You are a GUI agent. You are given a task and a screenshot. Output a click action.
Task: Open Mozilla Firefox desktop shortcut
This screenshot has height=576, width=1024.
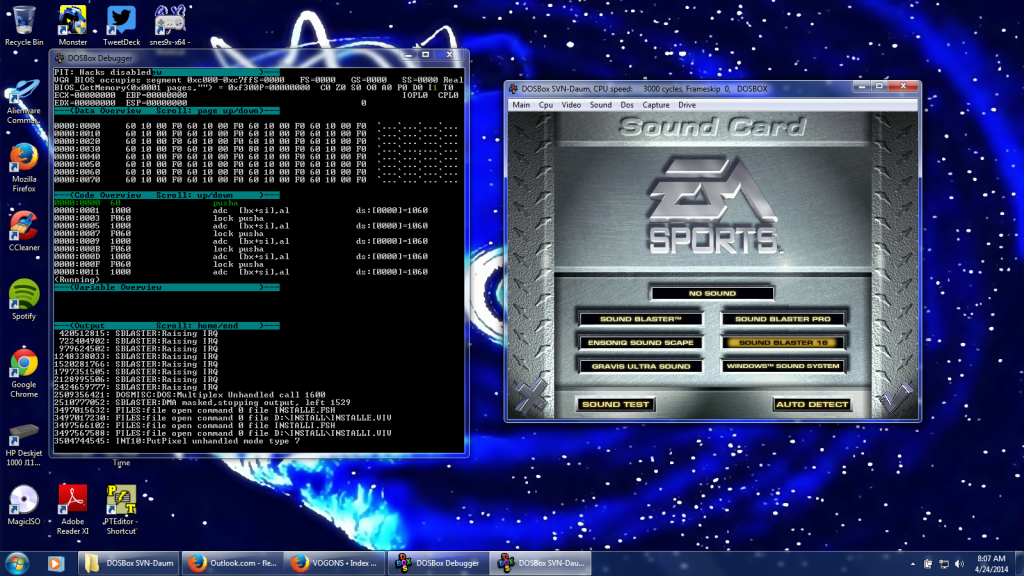click(x=23, y=159)
